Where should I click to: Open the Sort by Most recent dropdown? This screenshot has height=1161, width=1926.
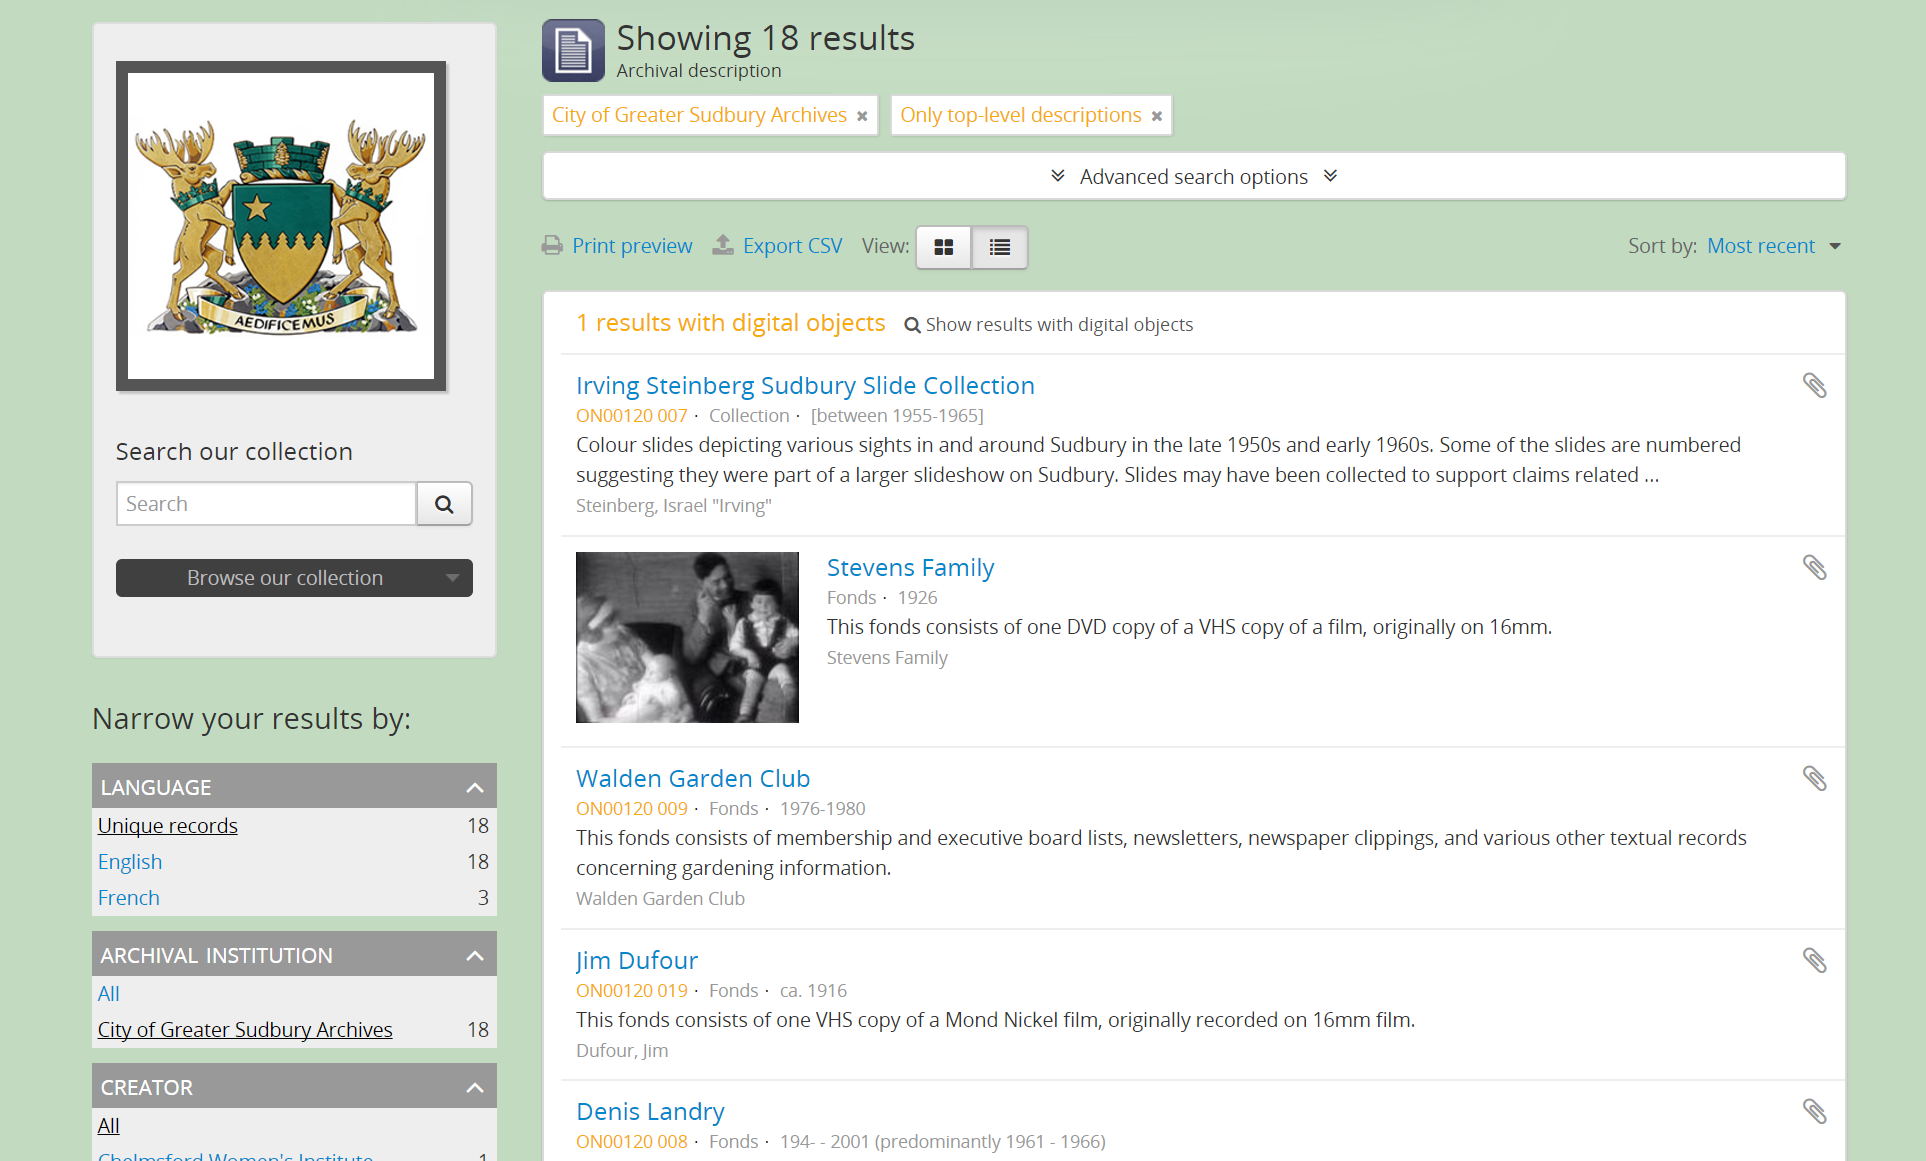tap(1773, 246)
